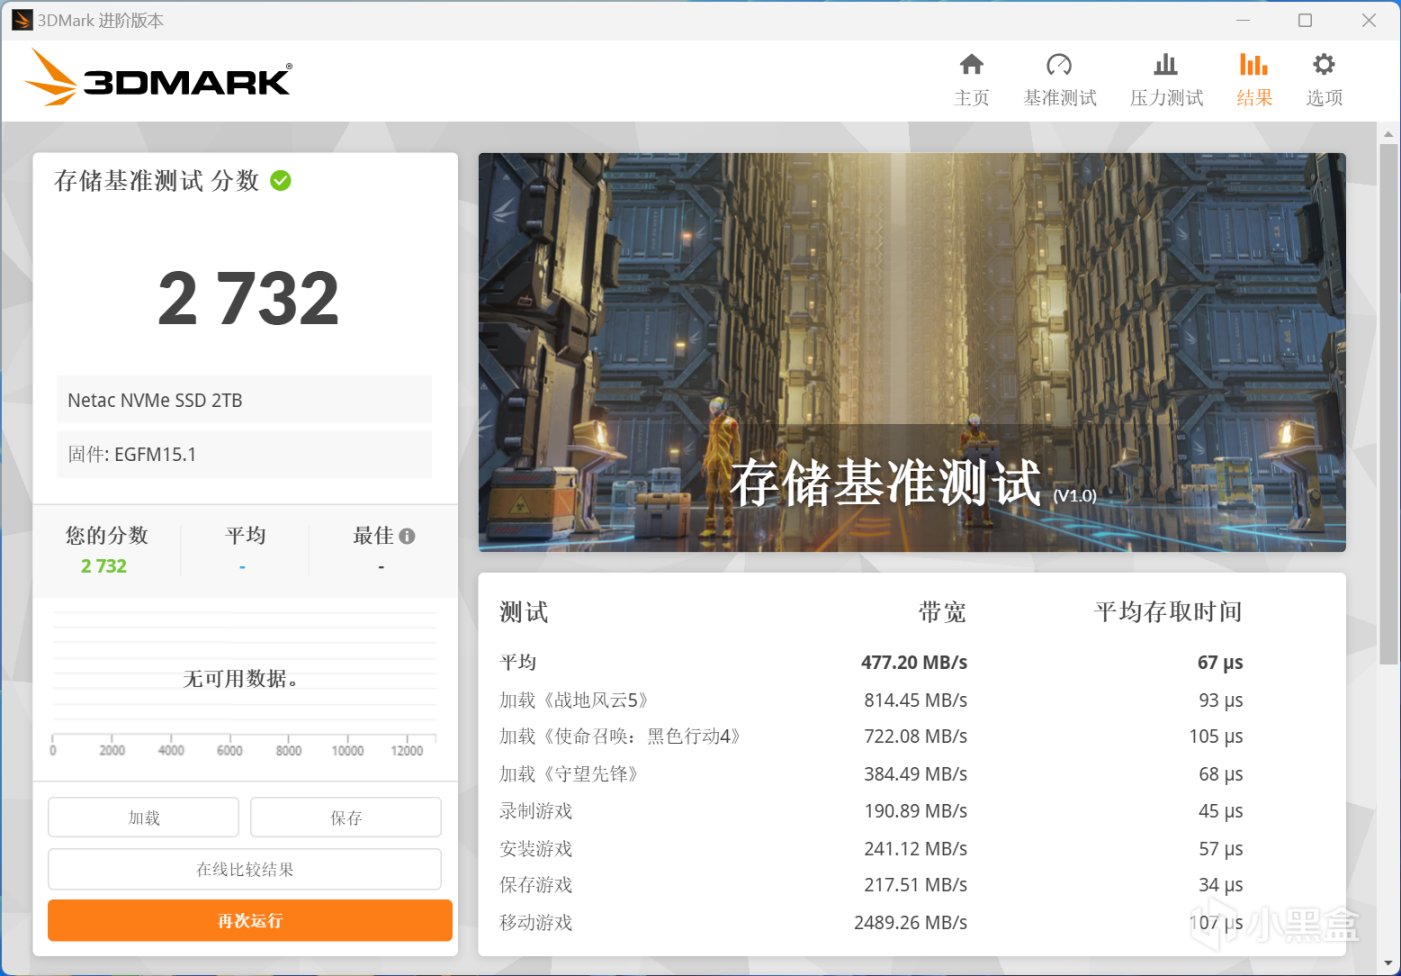The width and height of the screenshot is (1401, 976).
Task: Click the 安装游戏 row label
Action: pyautogui.click(x=536, y=849)
